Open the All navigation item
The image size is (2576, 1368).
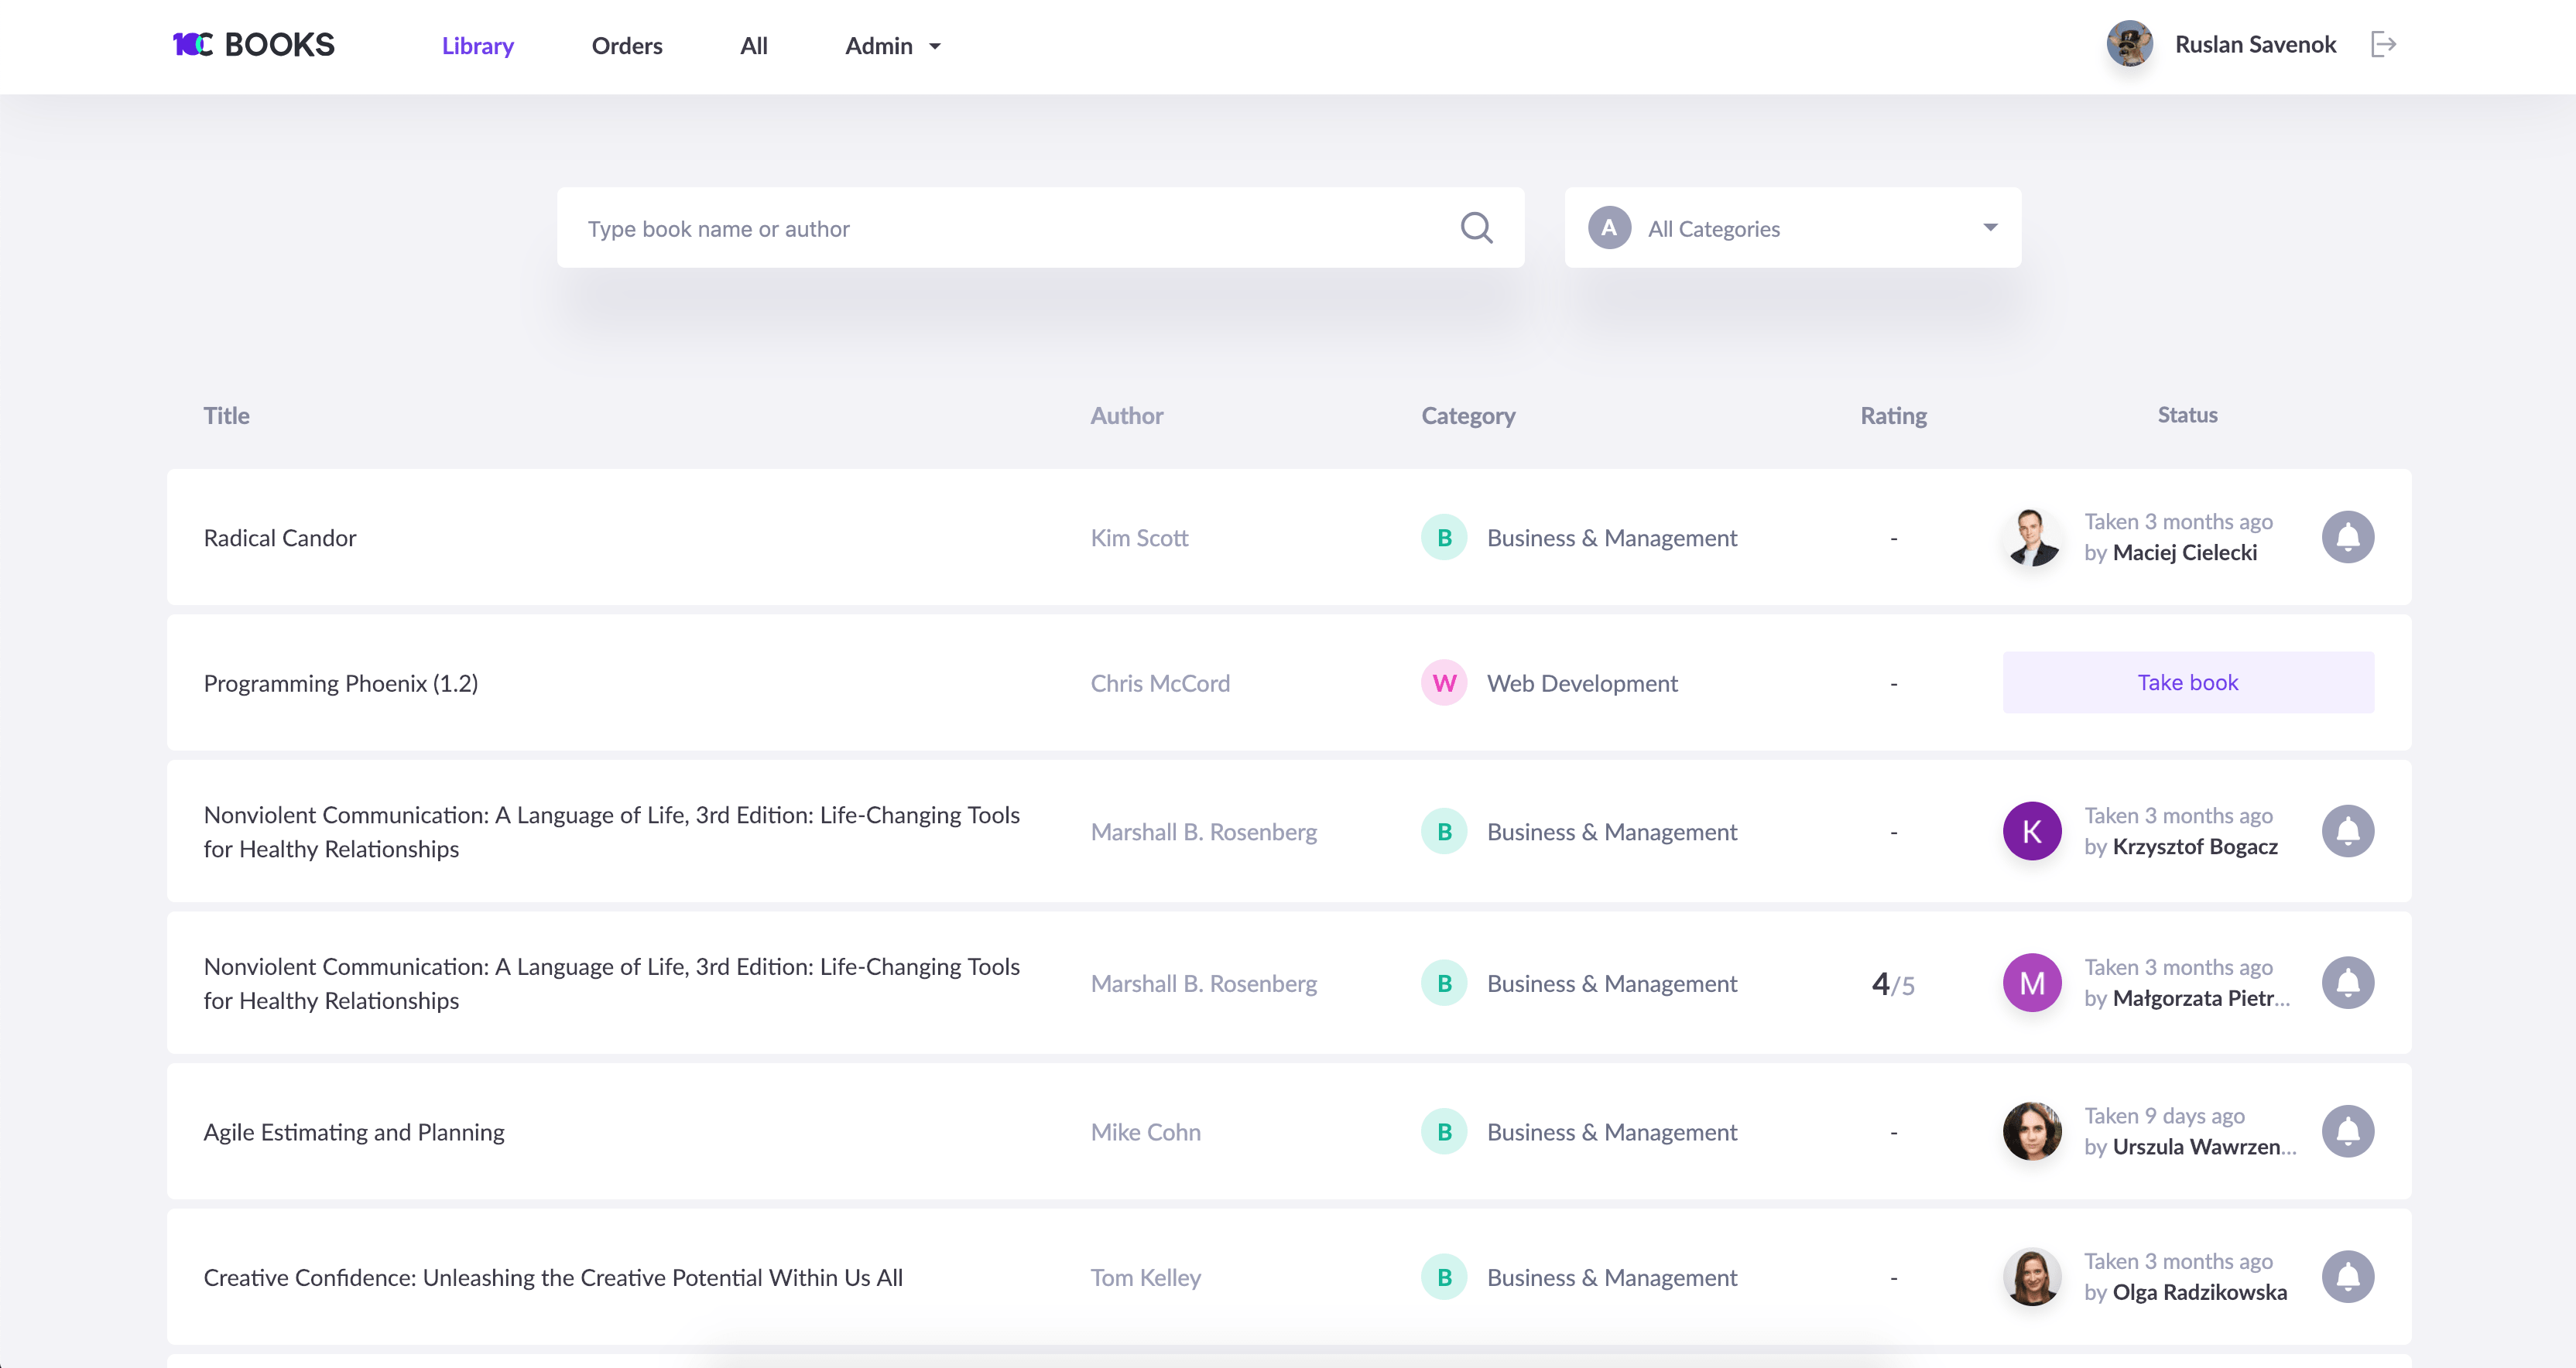click(x=753, y=46)
